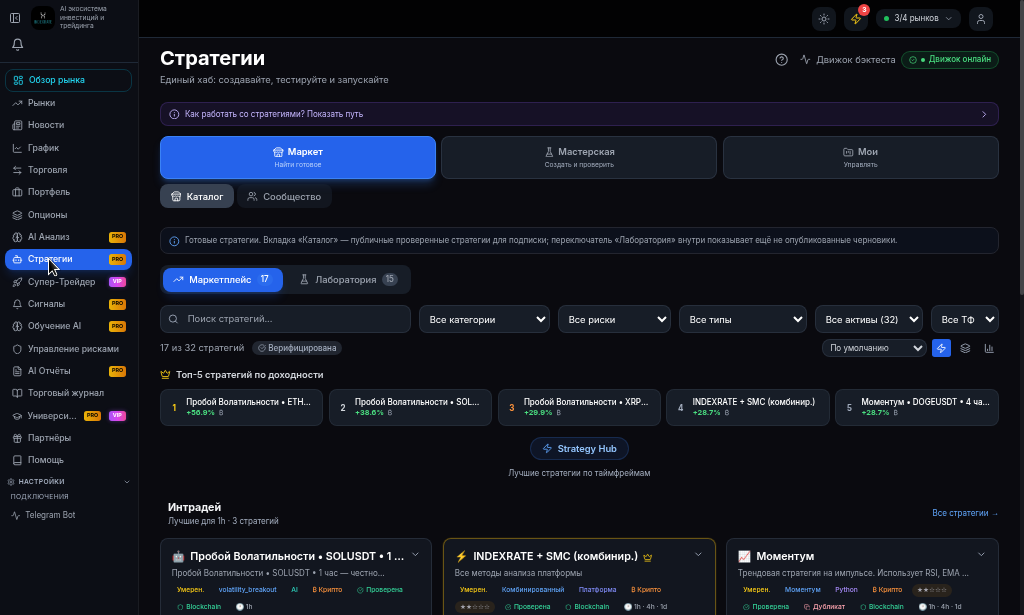Open the Все категории dropdown
1024x615 pixels.
[484, 319]
